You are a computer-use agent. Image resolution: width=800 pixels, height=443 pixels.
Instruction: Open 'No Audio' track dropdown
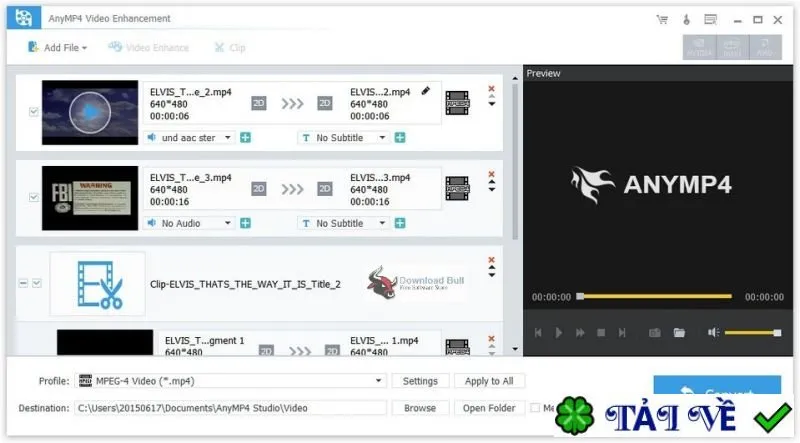(x=189, y=223)
